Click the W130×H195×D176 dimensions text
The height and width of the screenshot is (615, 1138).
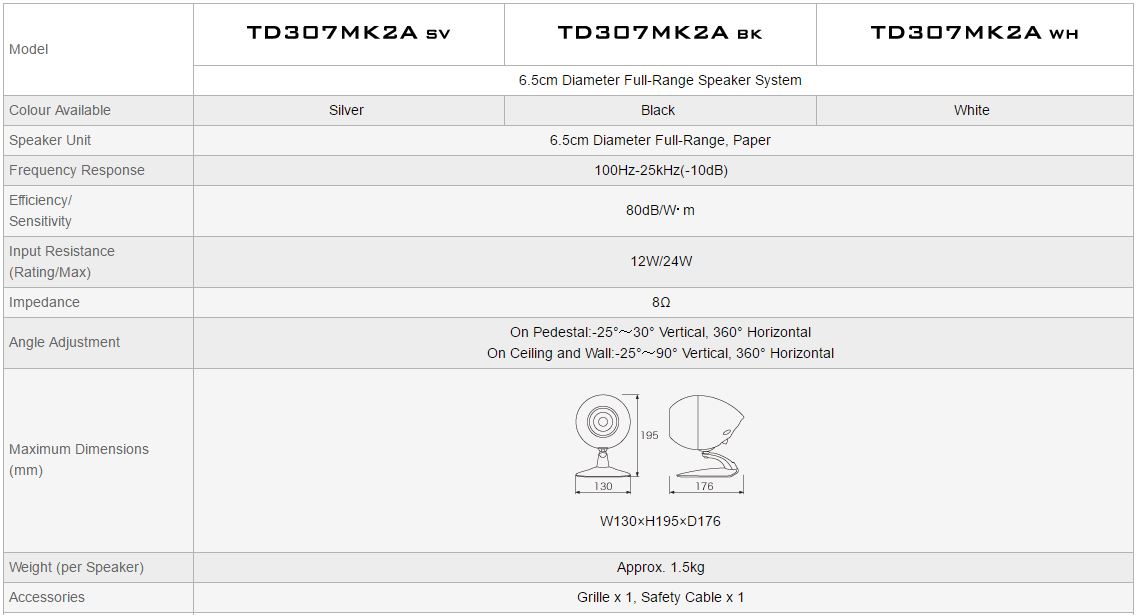[660, 521]
